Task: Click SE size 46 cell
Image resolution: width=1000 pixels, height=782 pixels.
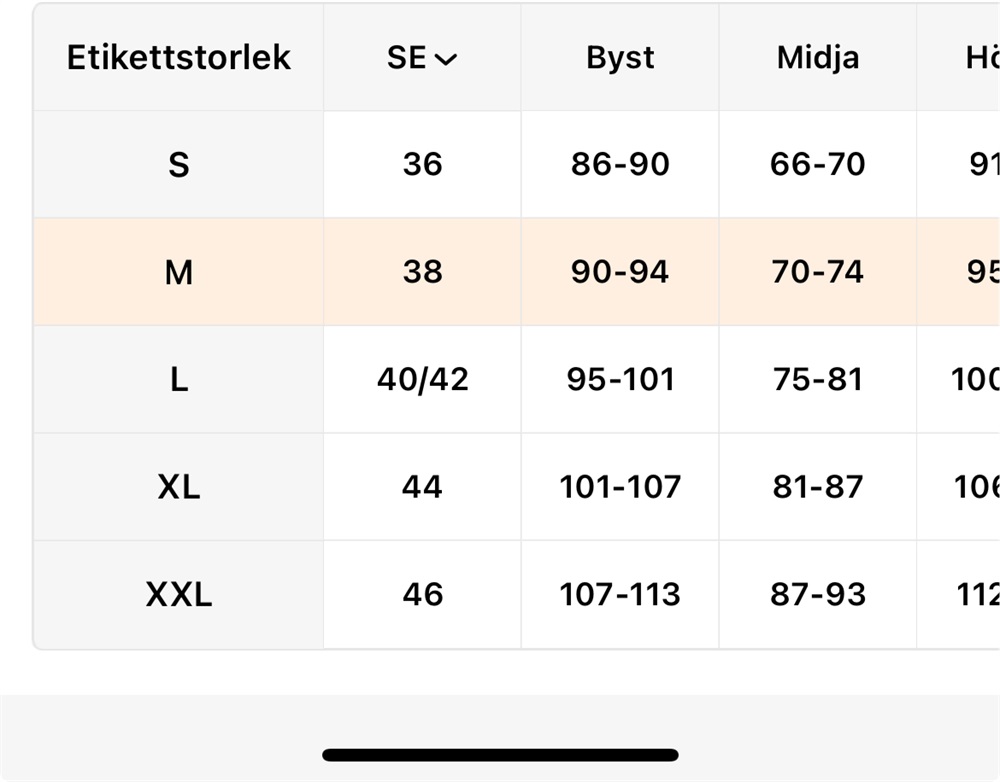Action: [x=422, y=595]
